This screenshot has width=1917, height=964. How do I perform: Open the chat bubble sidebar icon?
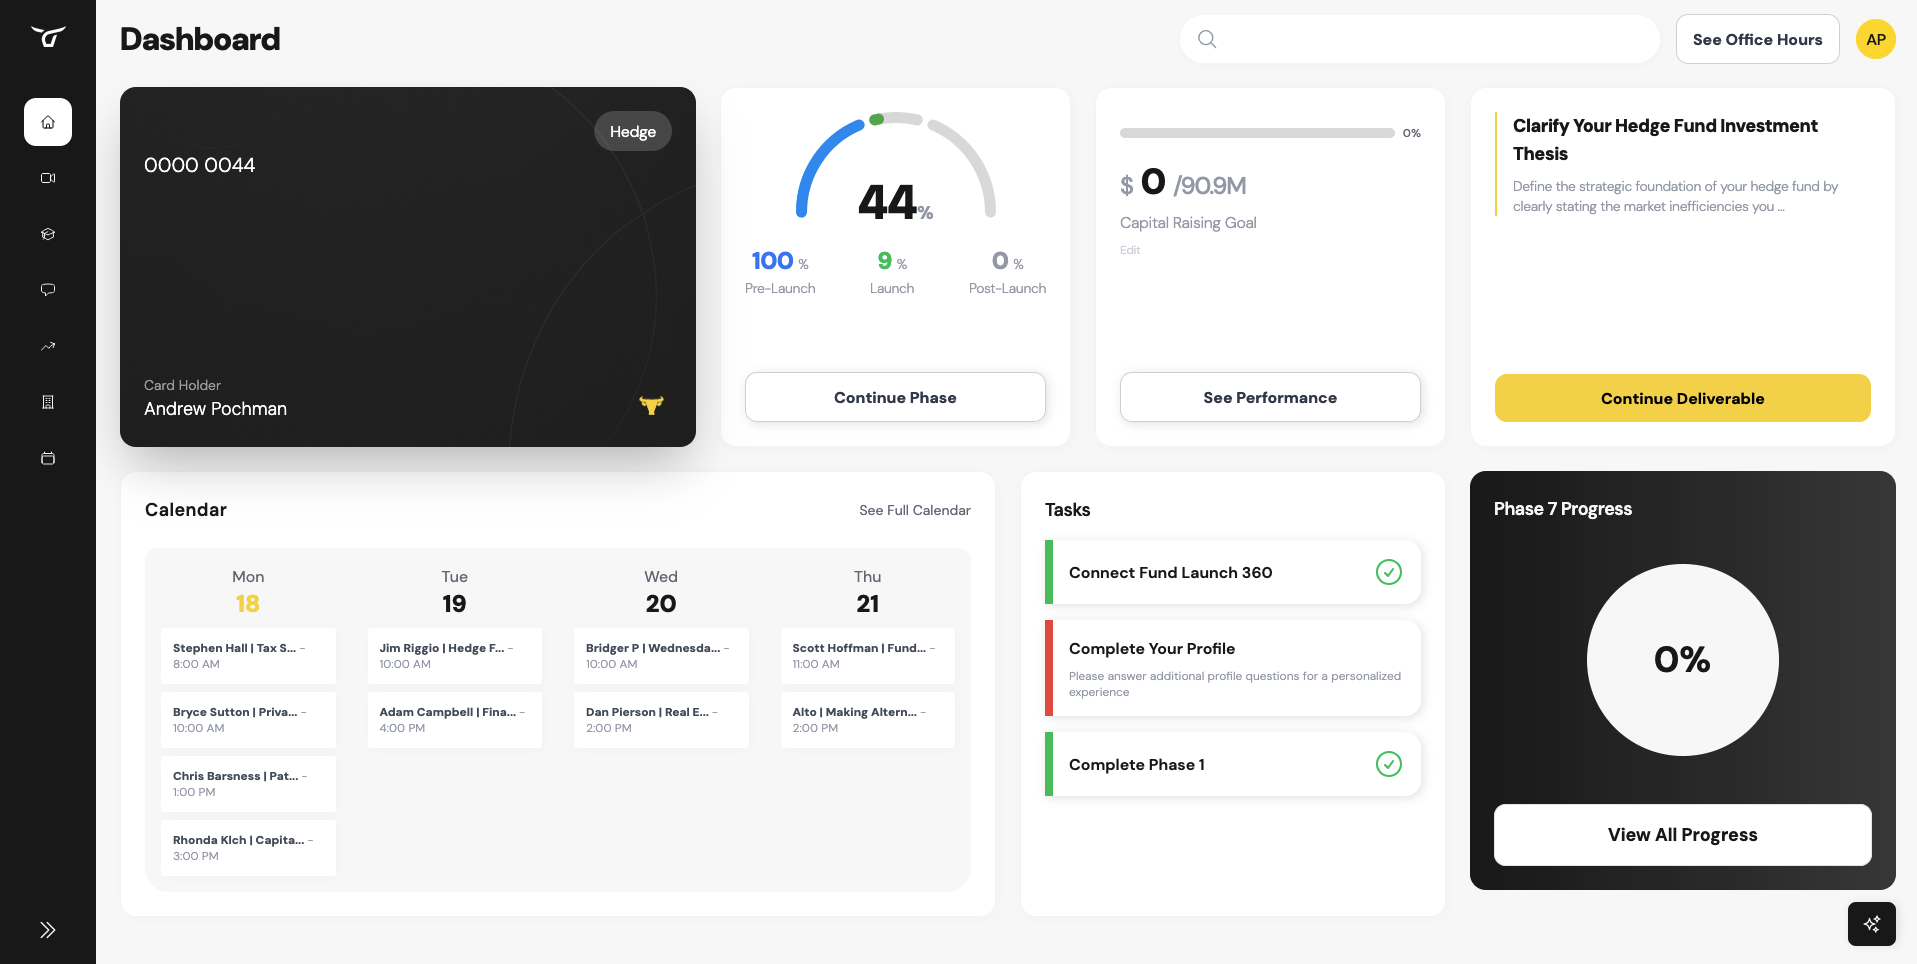[x=47, y=290]
